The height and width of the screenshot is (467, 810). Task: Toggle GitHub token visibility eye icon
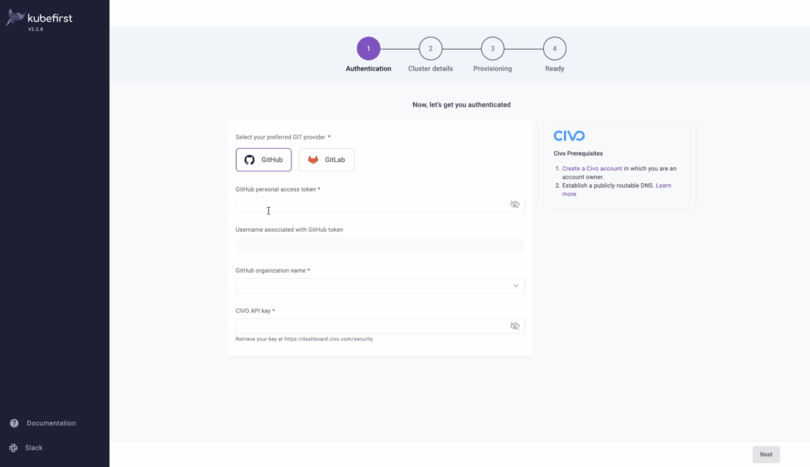pos(515,205)
